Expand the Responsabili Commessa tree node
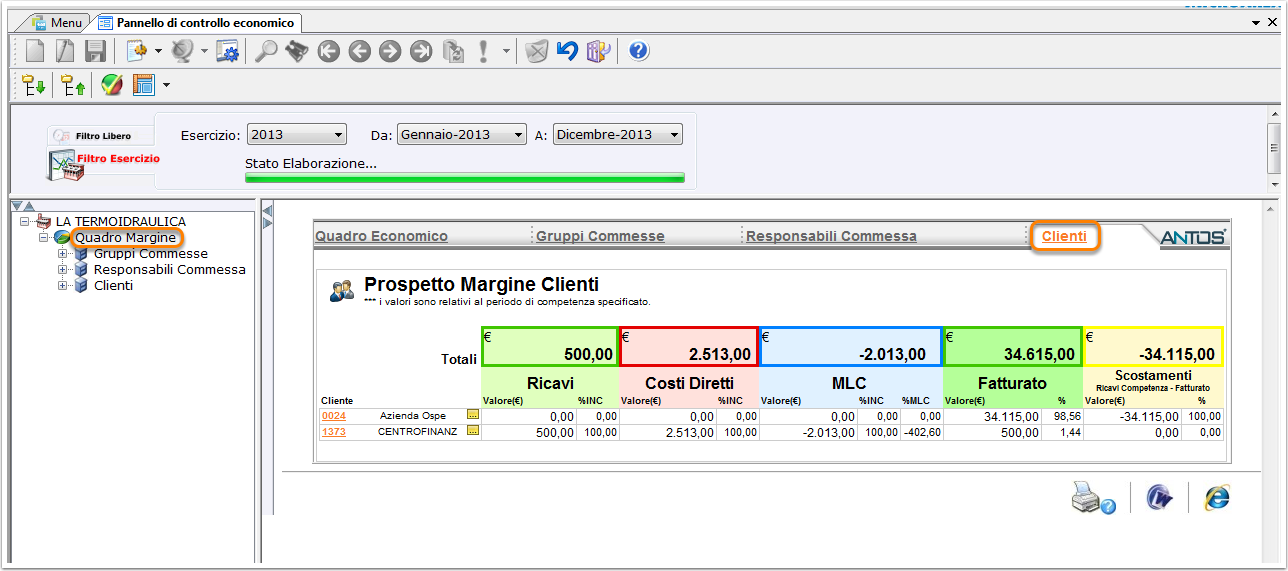Screen dimensions: 1288x571 click(x=63, y=270)
